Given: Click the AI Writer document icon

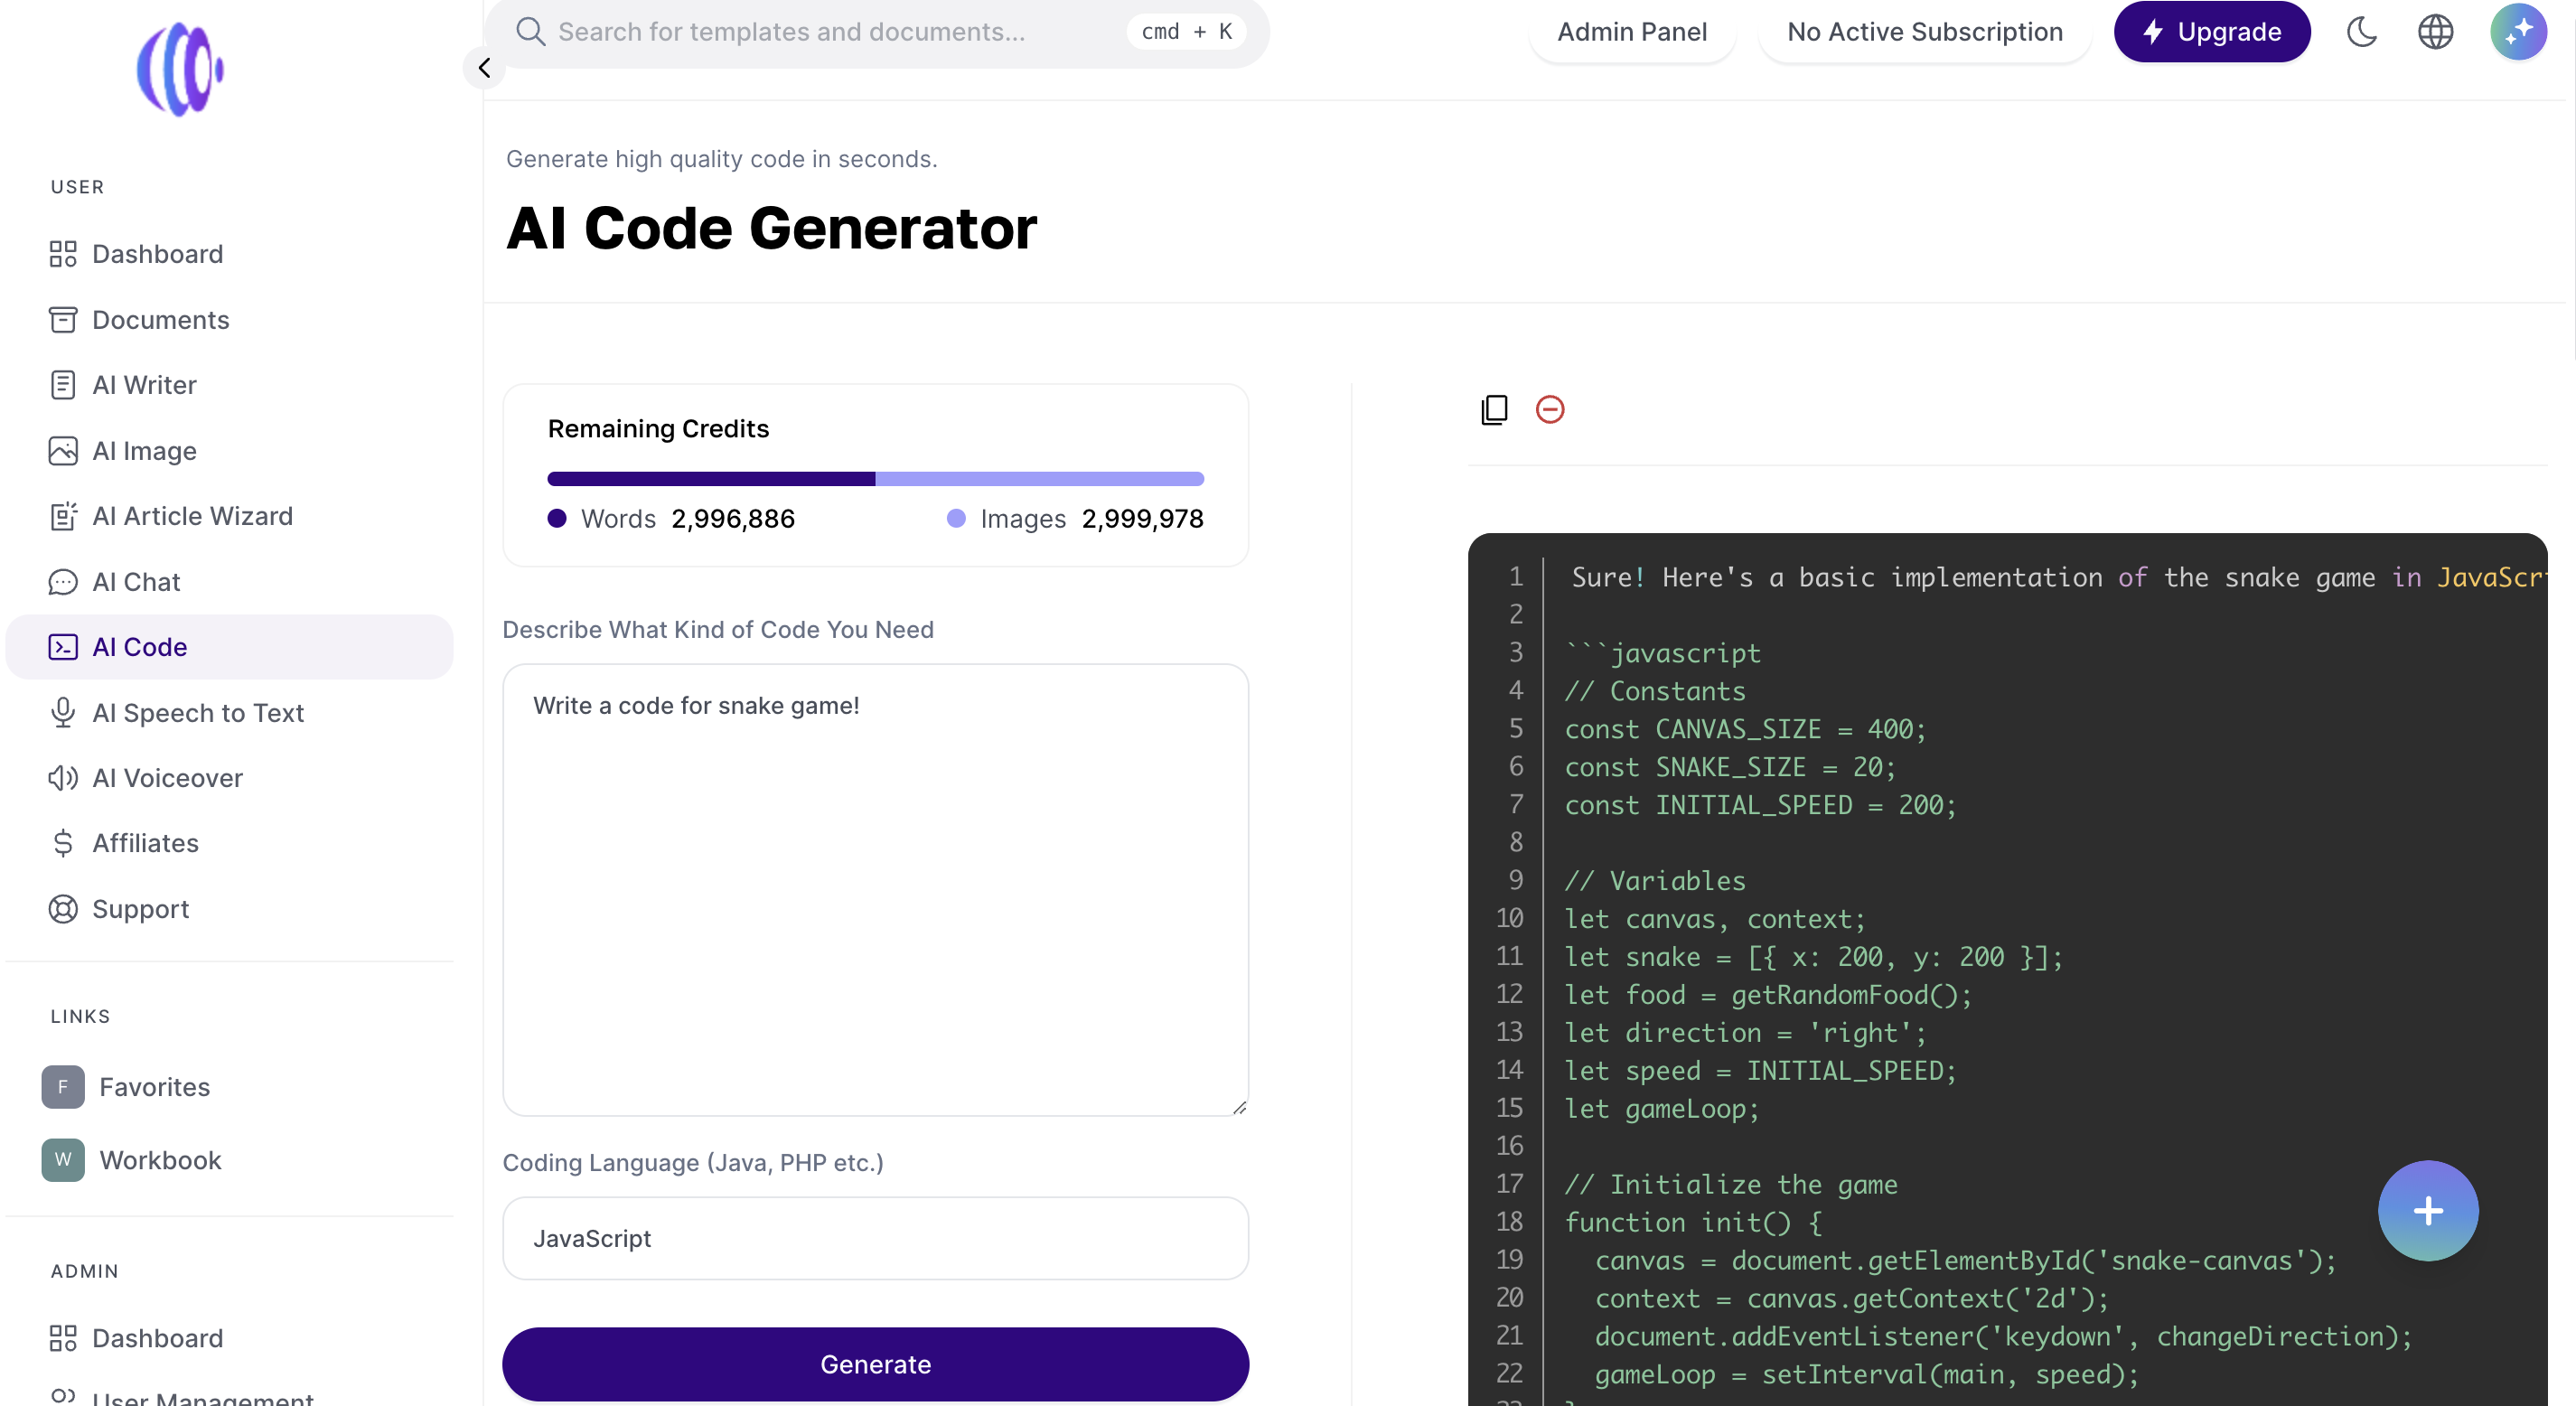Looking at the screenshot, I should tap(63, 385).
